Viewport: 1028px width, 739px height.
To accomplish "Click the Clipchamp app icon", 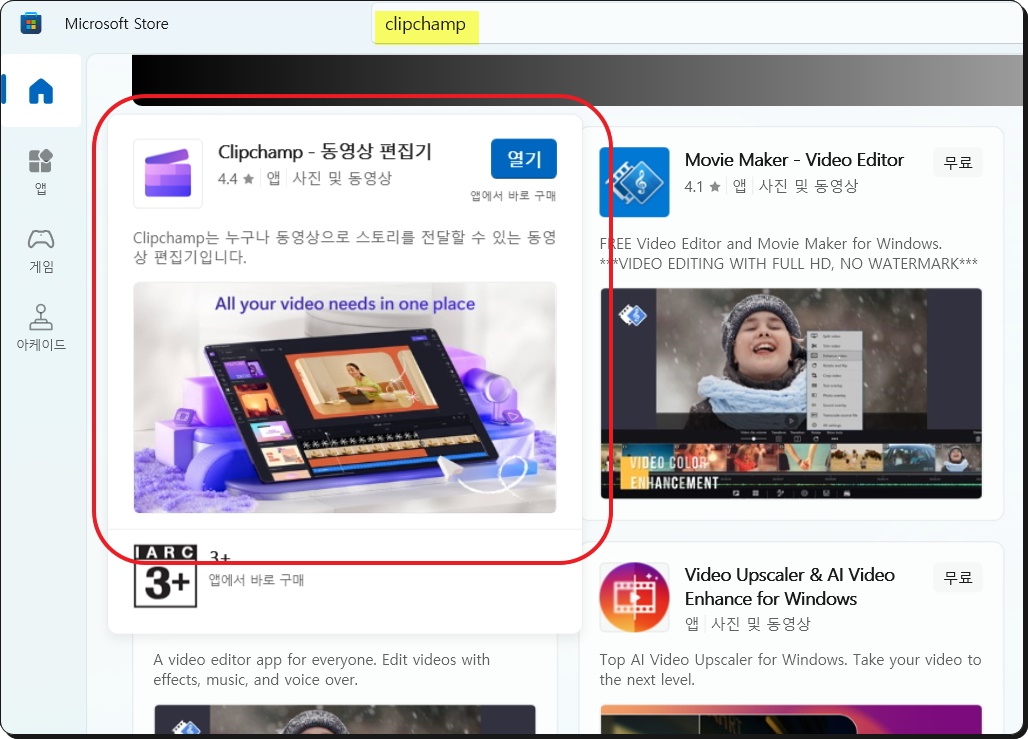I will pos(168,174).
